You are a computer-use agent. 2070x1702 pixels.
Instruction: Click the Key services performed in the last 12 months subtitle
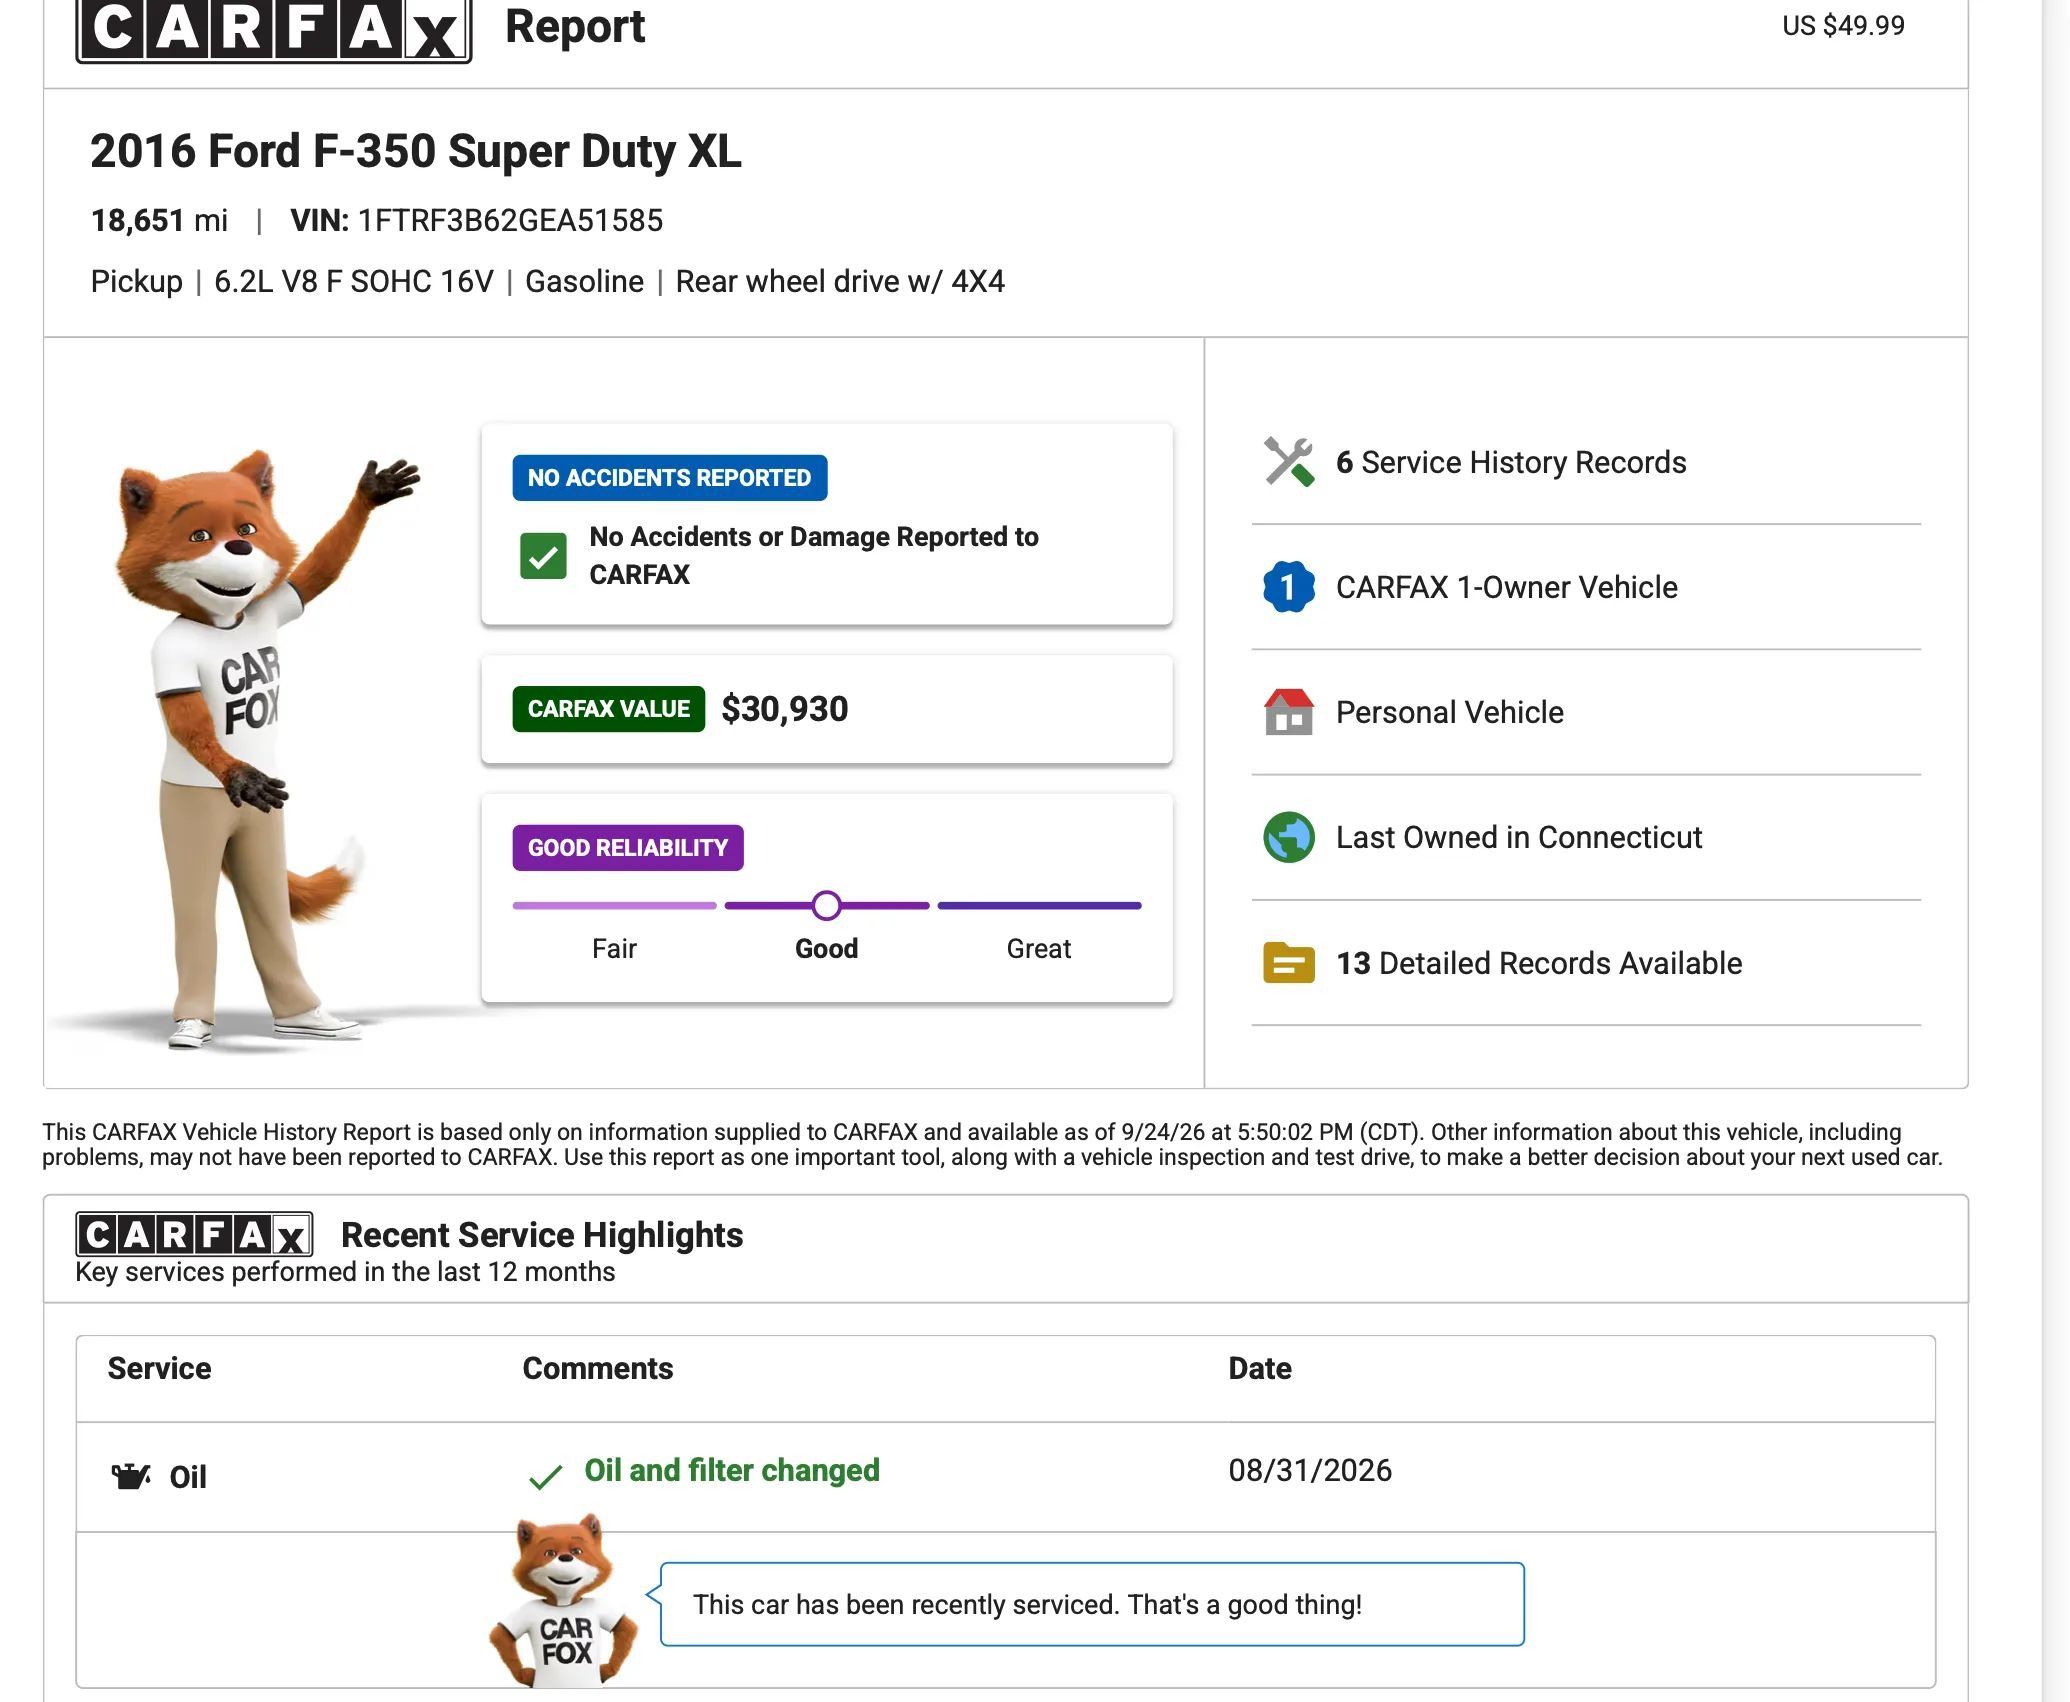(345, 1272)
